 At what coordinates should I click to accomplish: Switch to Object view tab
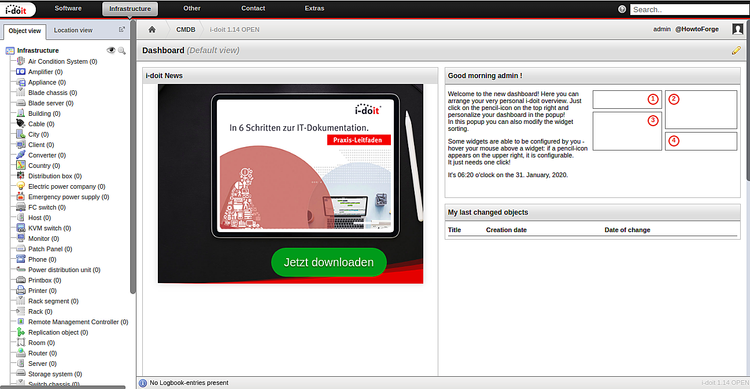25,31
